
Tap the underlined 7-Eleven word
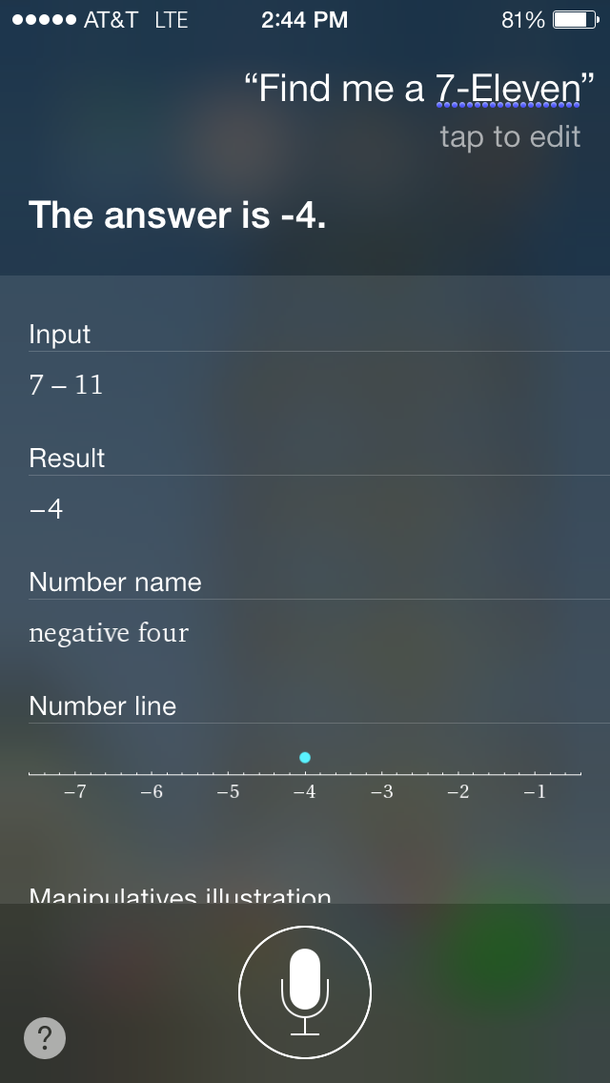tap(508, 89)
